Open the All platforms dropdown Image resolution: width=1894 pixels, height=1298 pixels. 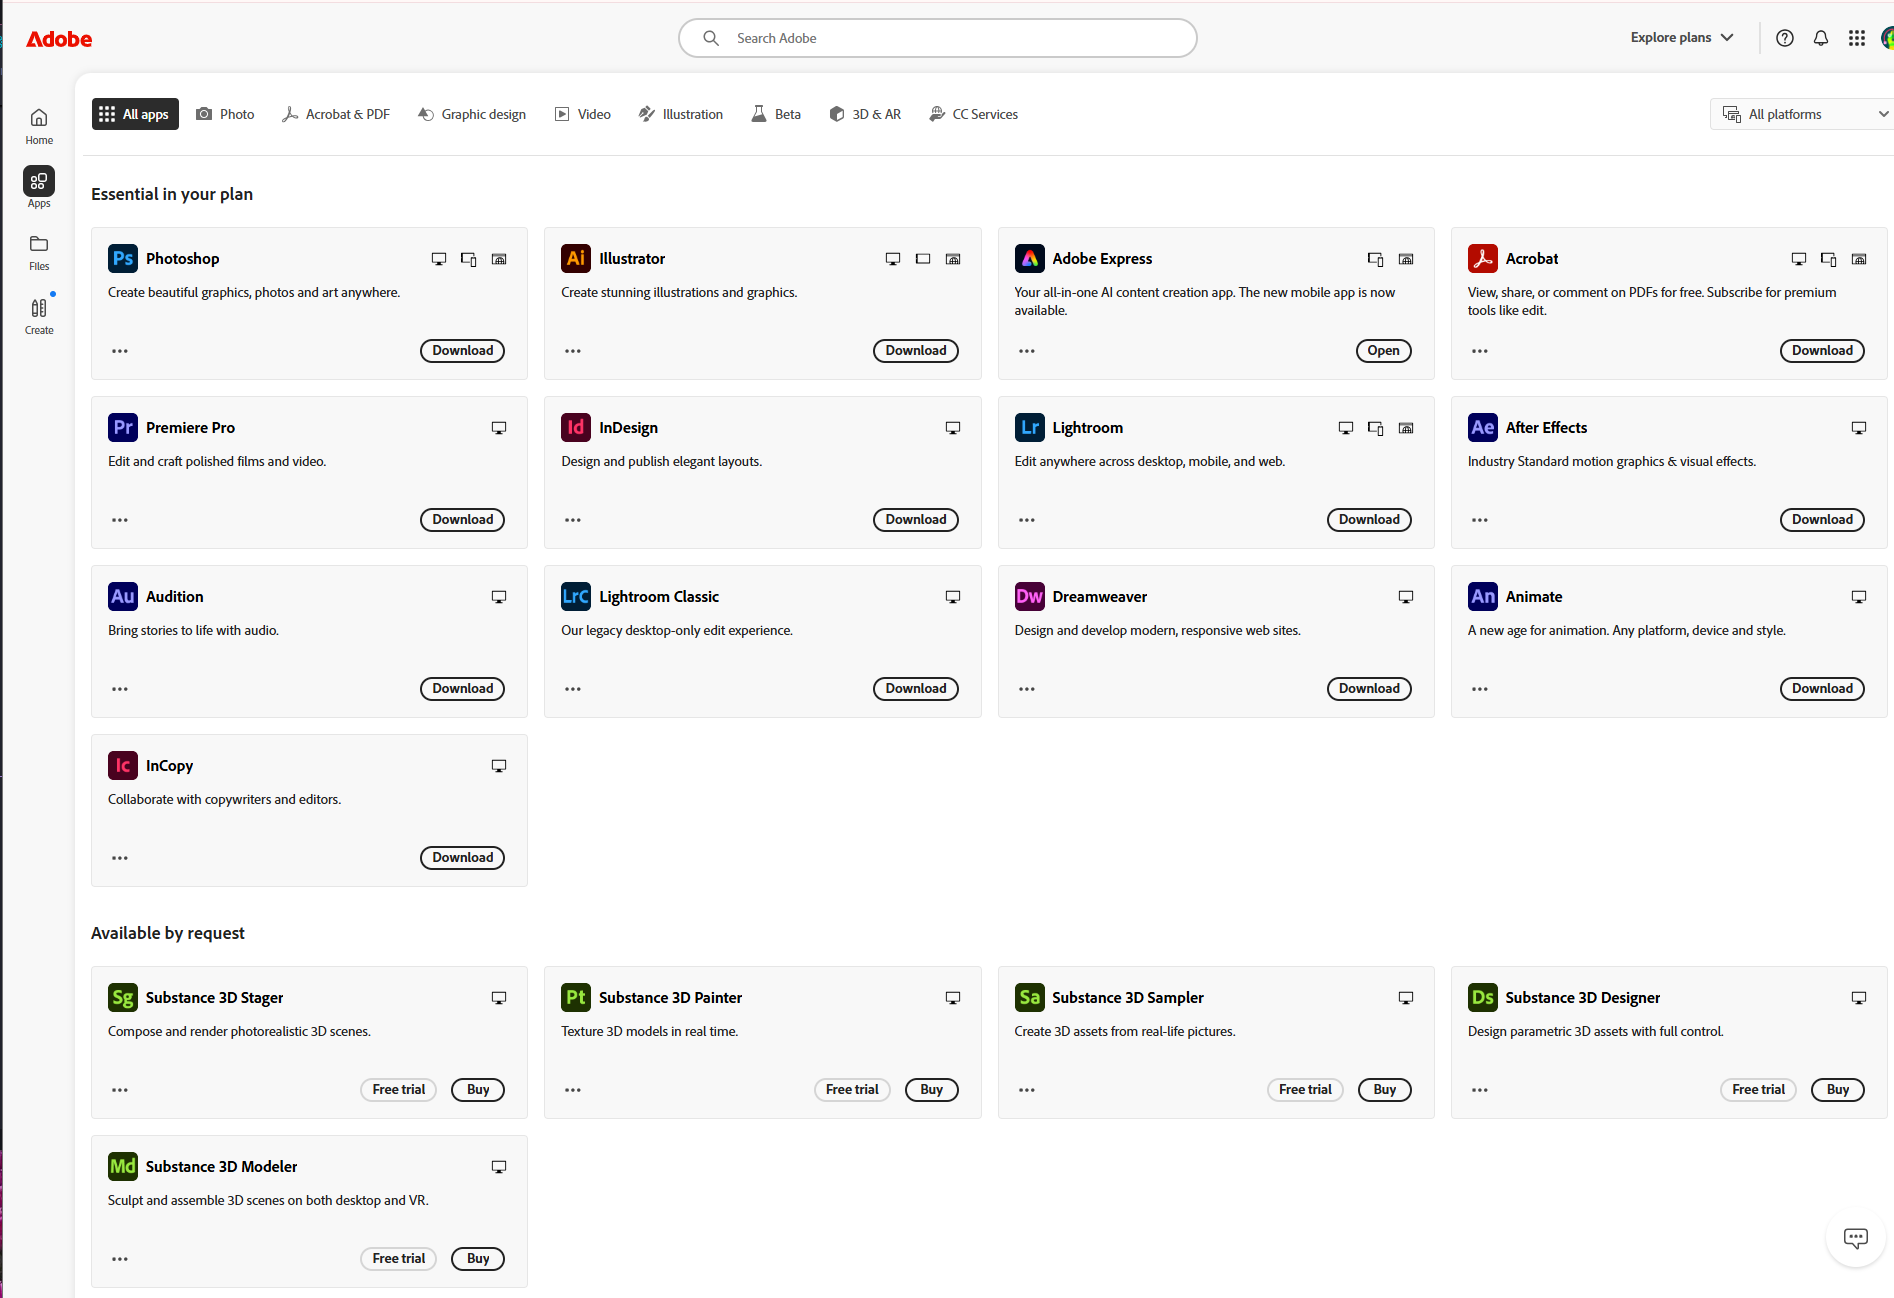(1803, 114)
